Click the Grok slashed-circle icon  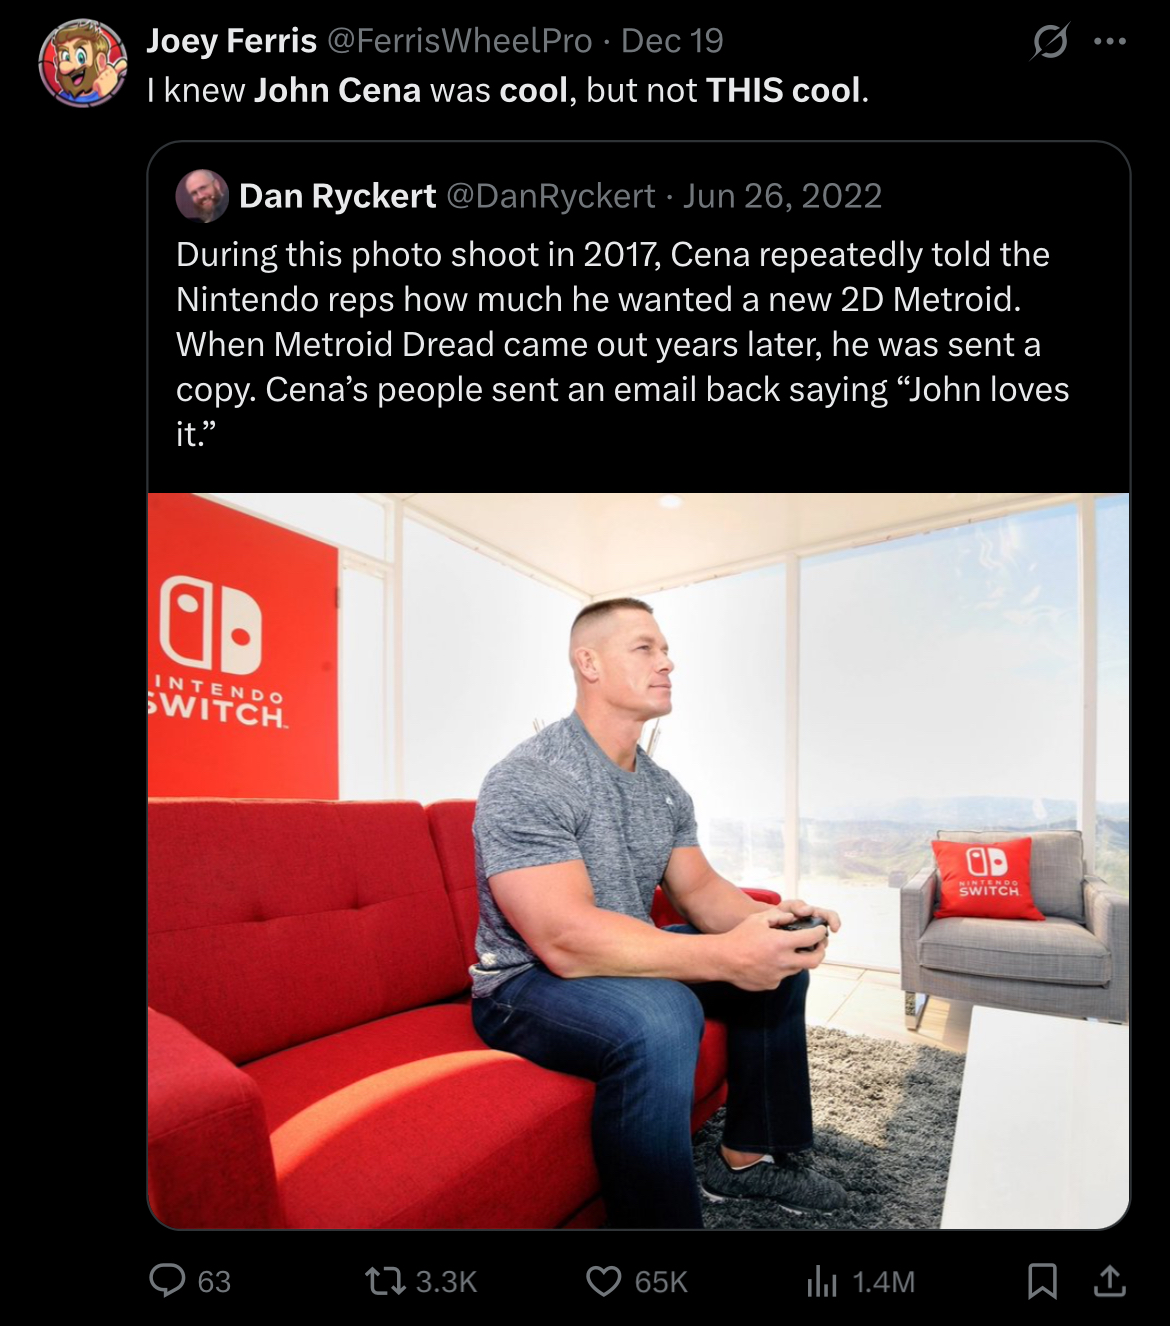point(1050,41)
